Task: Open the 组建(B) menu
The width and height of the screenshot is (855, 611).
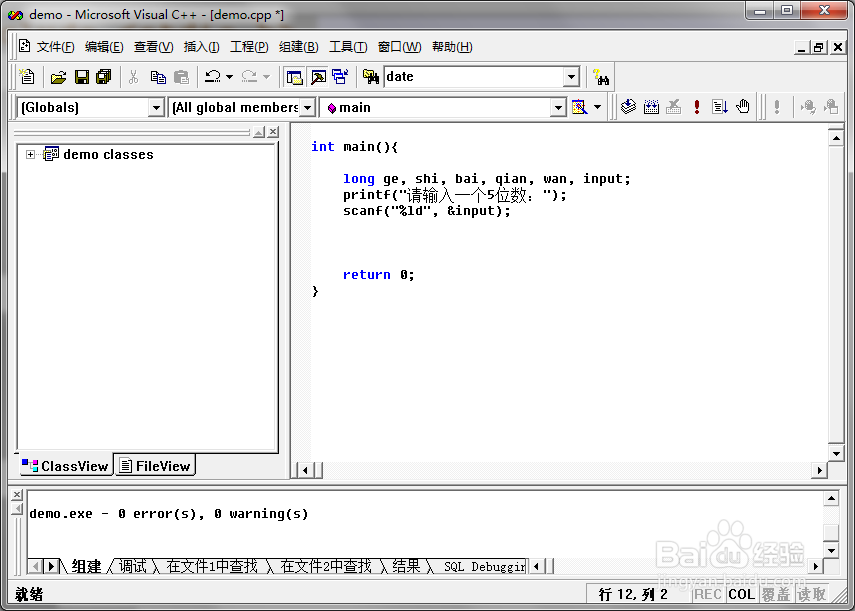Action: (x=298, y=47)
